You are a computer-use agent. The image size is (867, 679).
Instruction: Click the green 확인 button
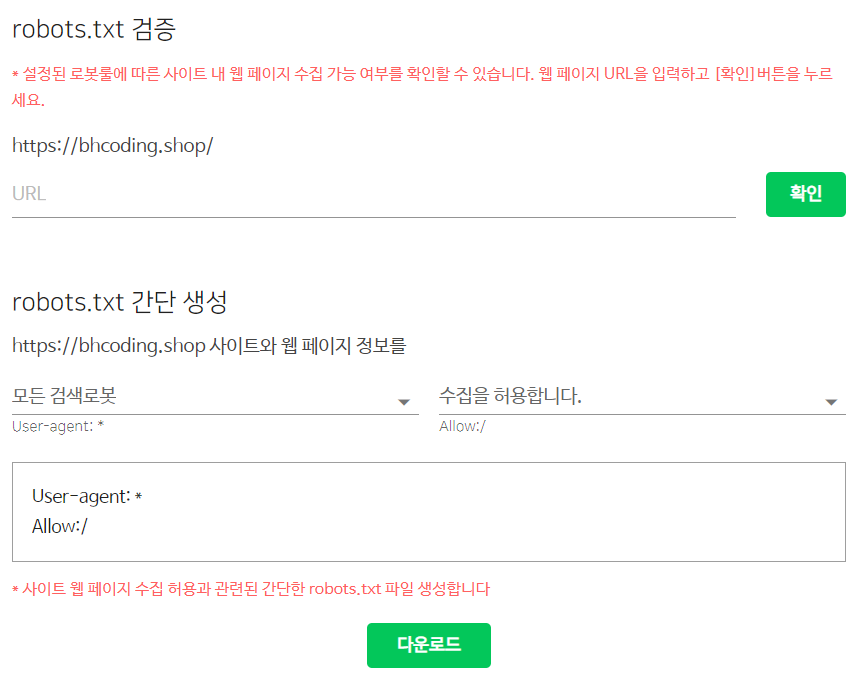806,194
